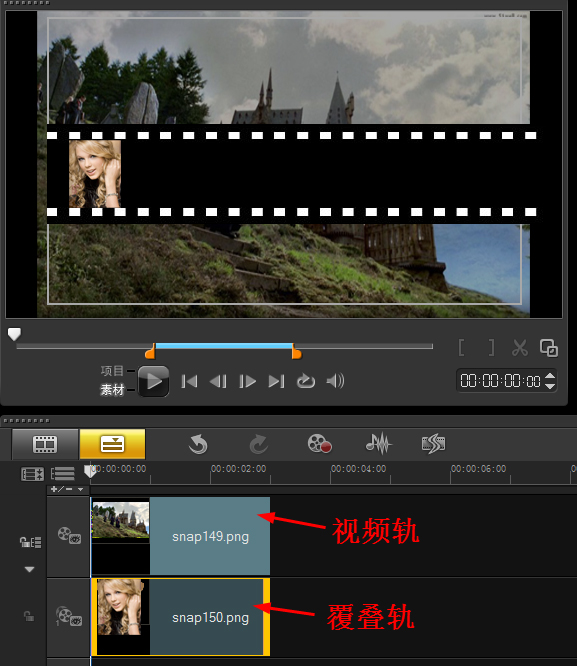This screenshot has height=666, width=578.
Task: Open the Auto Music filmstrip icon
Action: (433, 444)
